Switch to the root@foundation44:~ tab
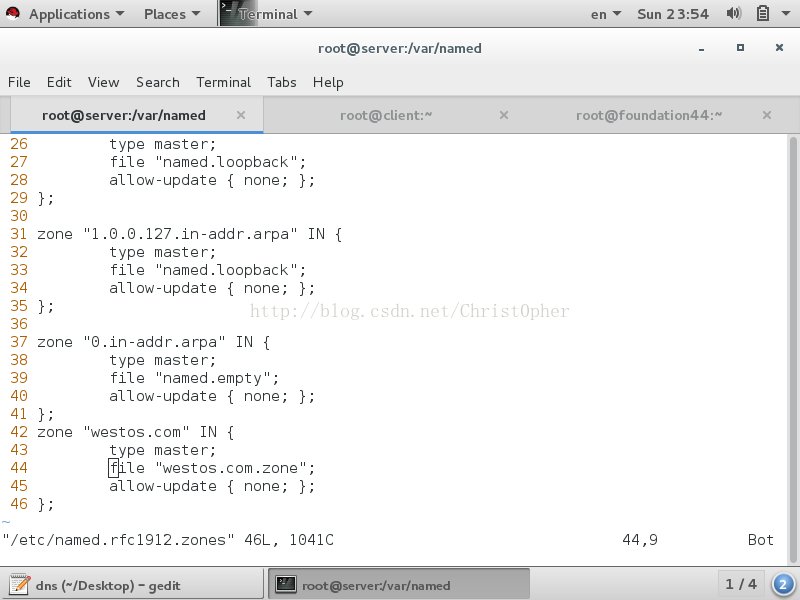 [649, 115]
